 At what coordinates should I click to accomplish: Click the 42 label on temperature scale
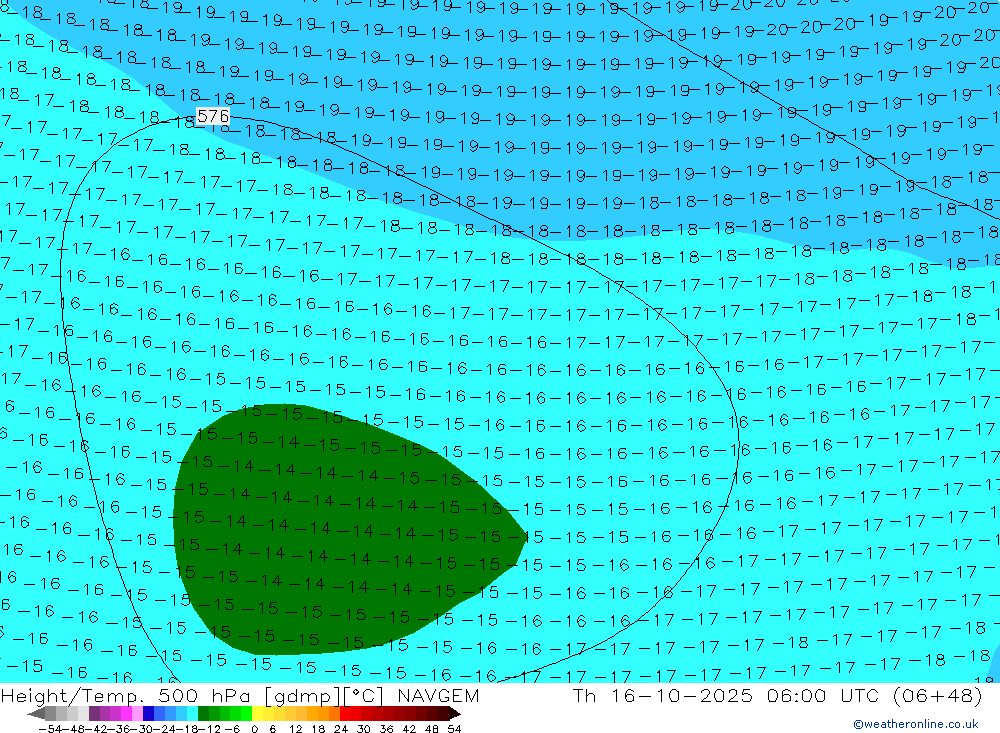pos(409,729)
